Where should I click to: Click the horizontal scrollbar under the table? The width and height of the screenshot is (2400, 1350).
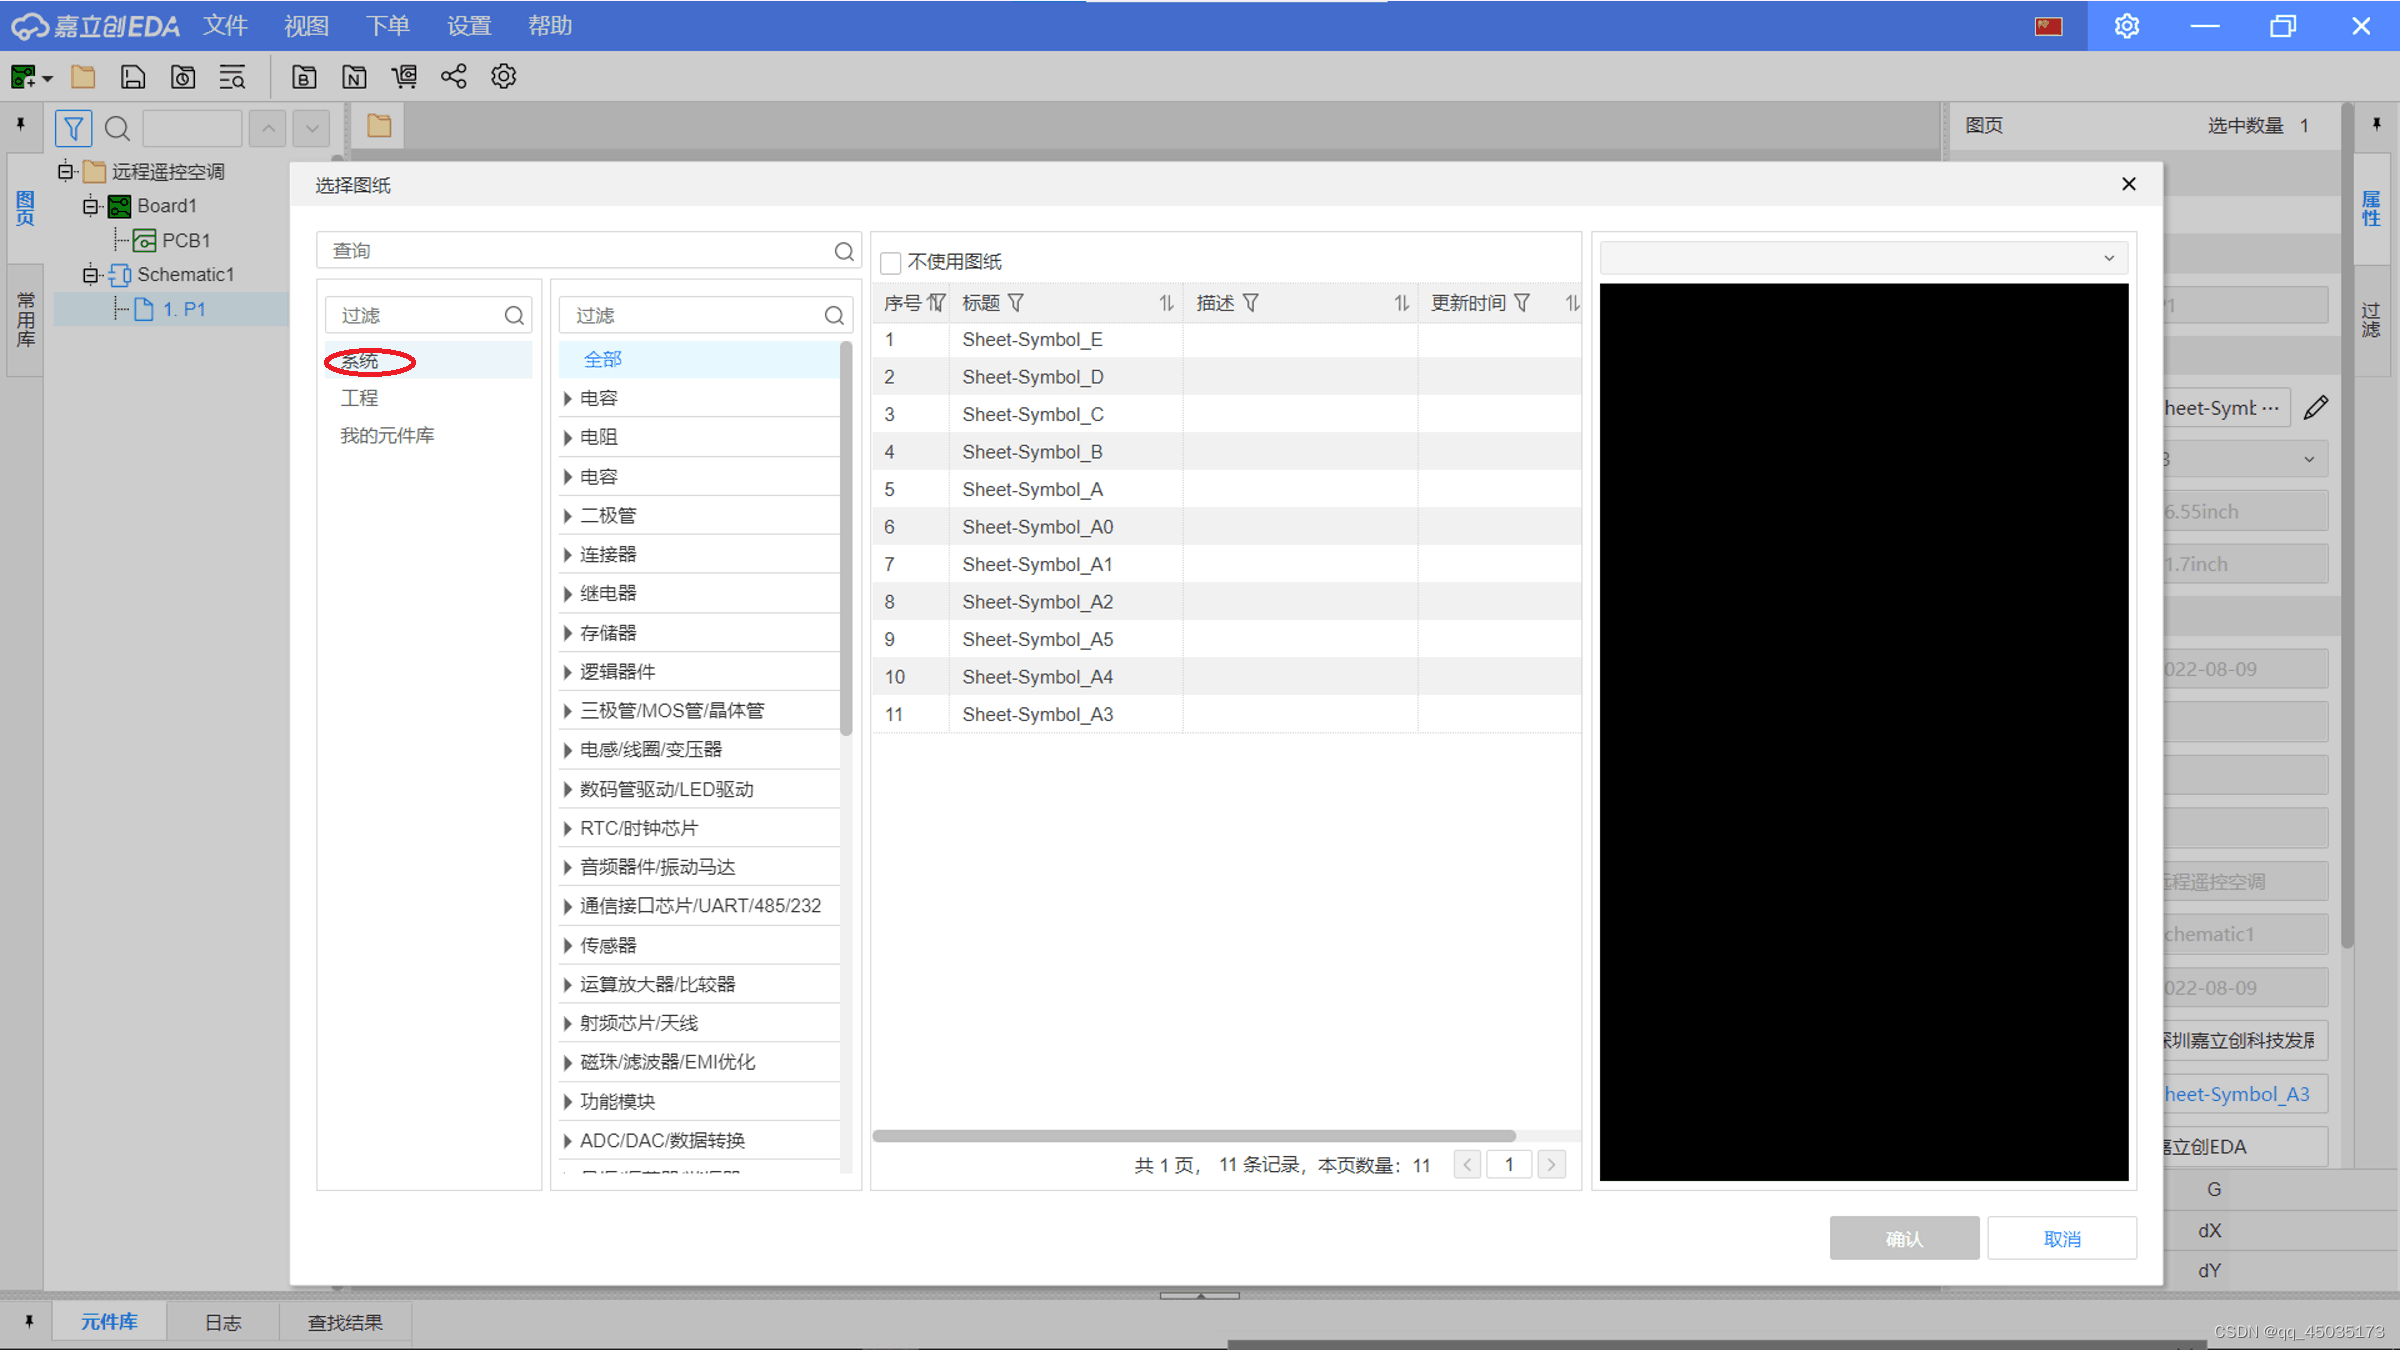(x=1193, y=1136)
